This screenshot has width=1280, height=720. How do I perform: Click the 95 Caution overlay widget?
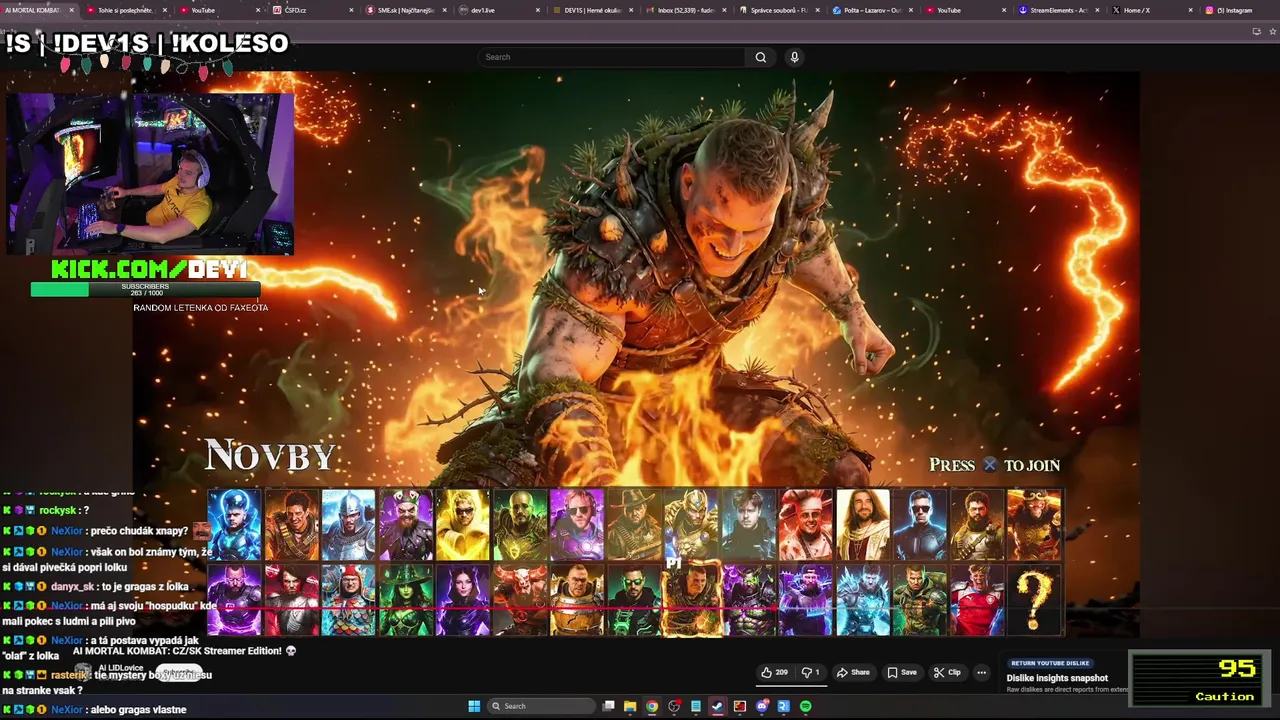(1199, 678)
